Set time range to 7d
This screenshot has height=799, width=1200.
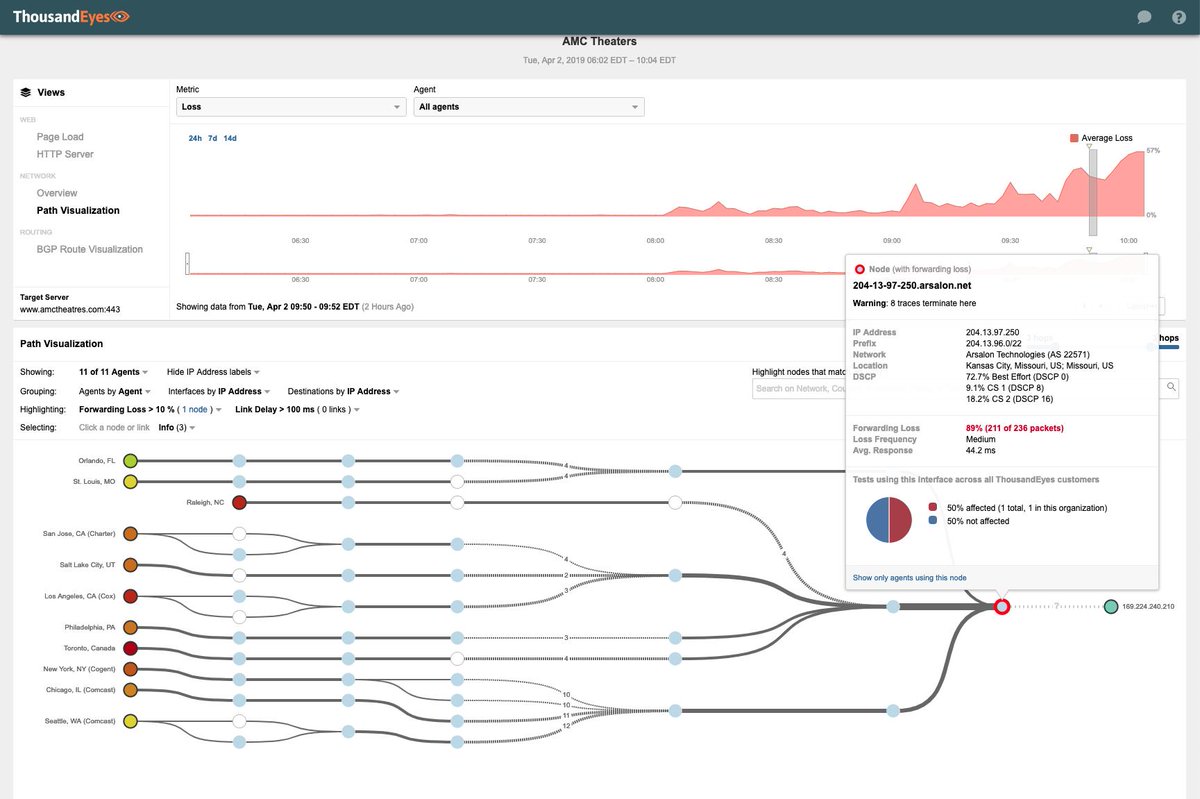click(212, 138)
